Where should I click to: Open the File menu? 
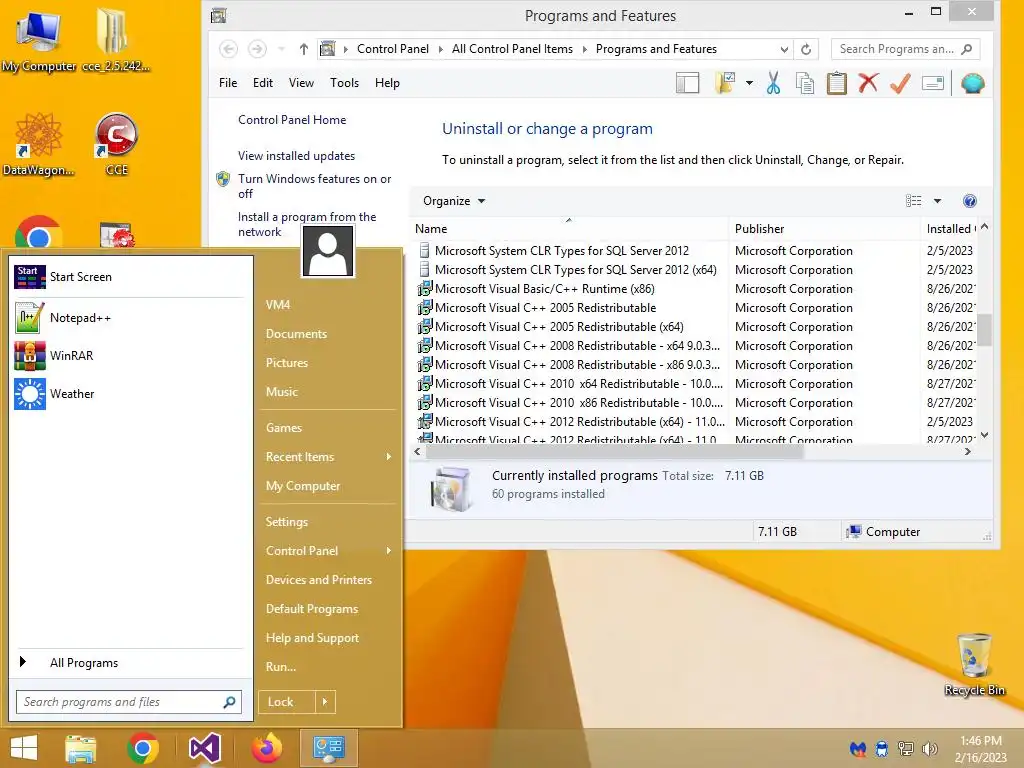pyautogui.click(x=228, y=83)
